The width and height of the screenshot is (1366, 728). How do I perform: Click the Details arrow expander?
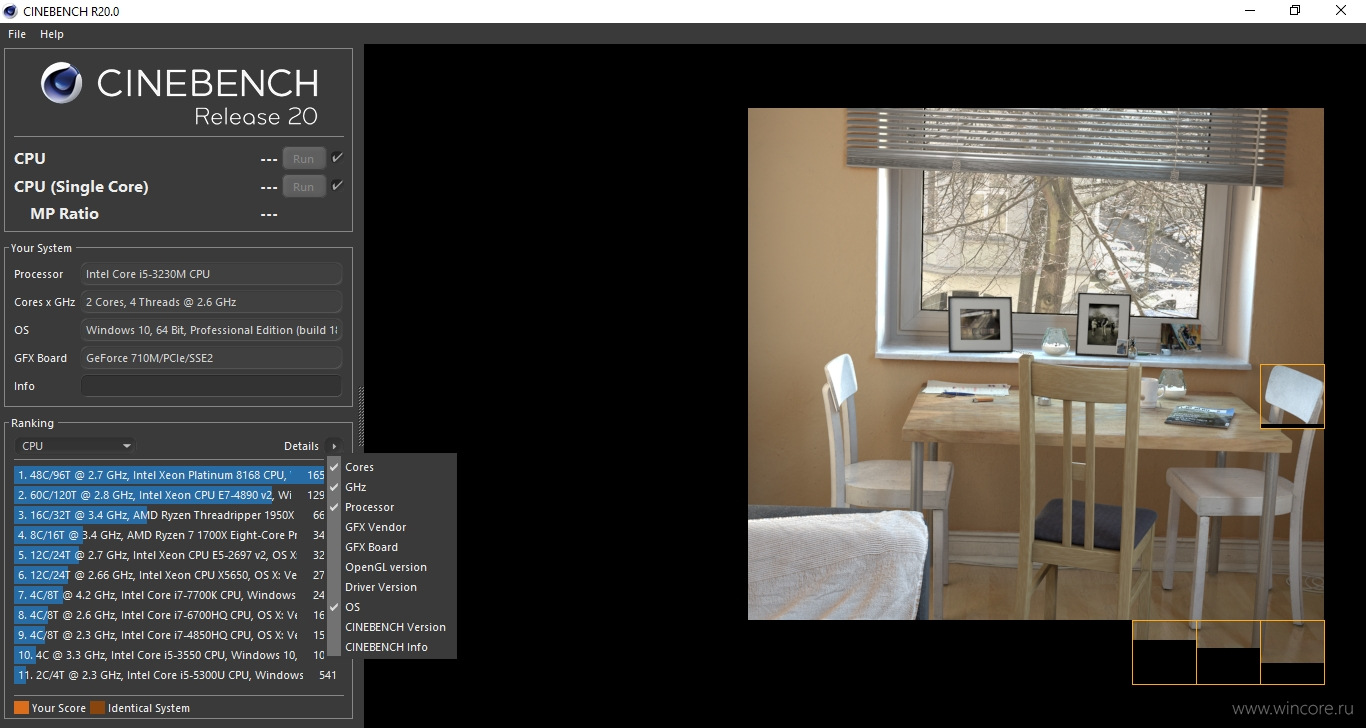click(334, 446)
